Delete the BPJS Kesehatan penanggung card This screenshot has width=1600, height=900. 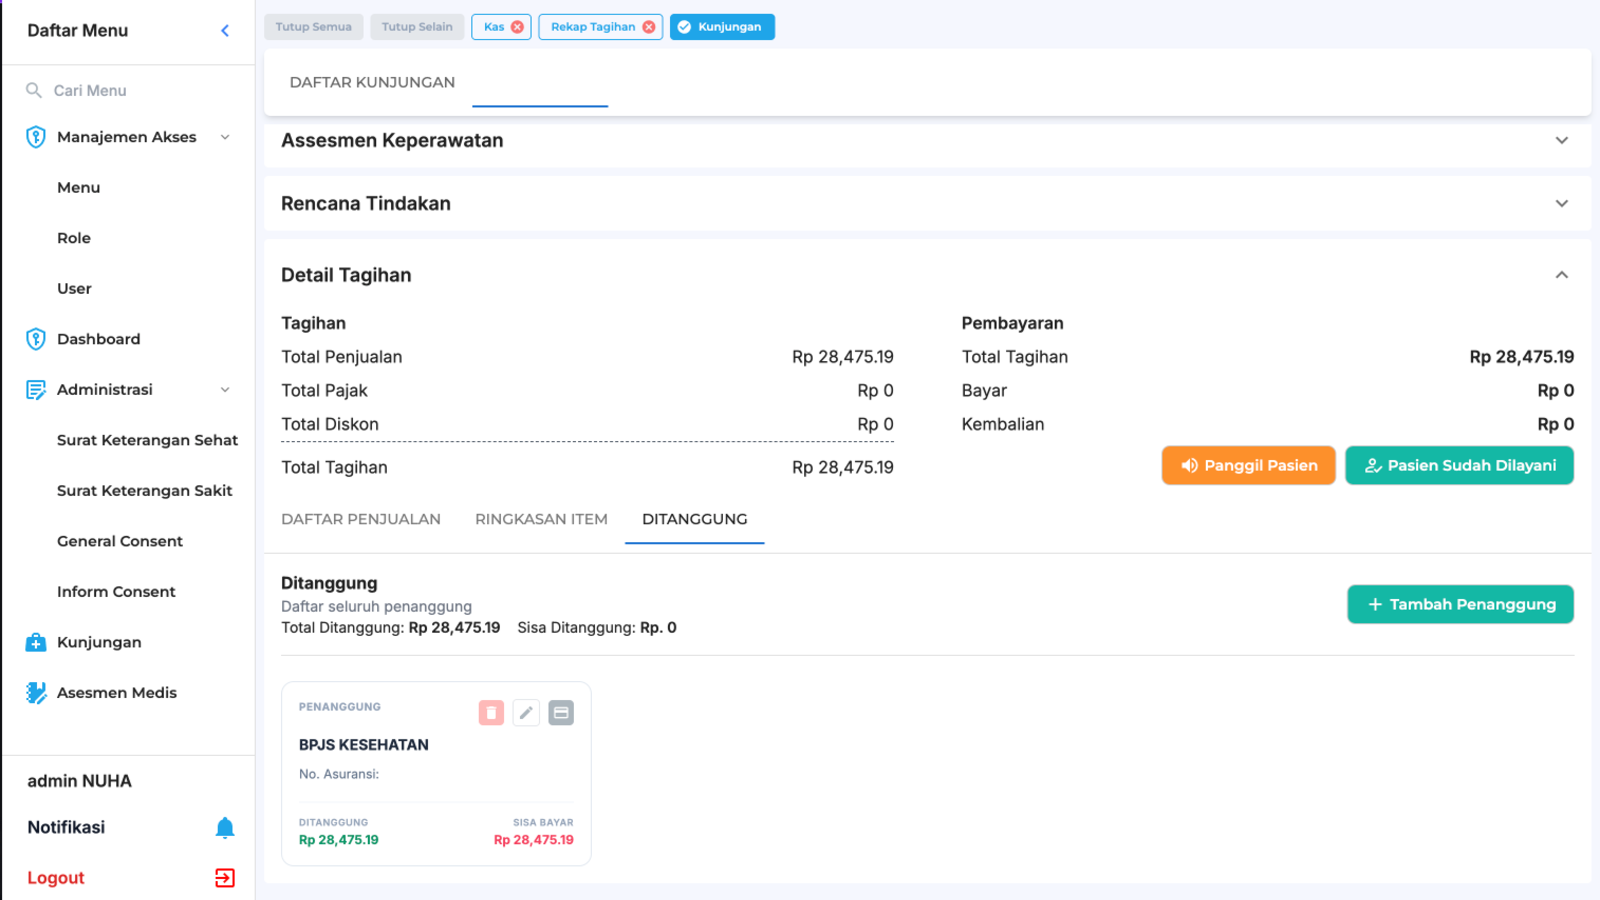tap(491, 713)
